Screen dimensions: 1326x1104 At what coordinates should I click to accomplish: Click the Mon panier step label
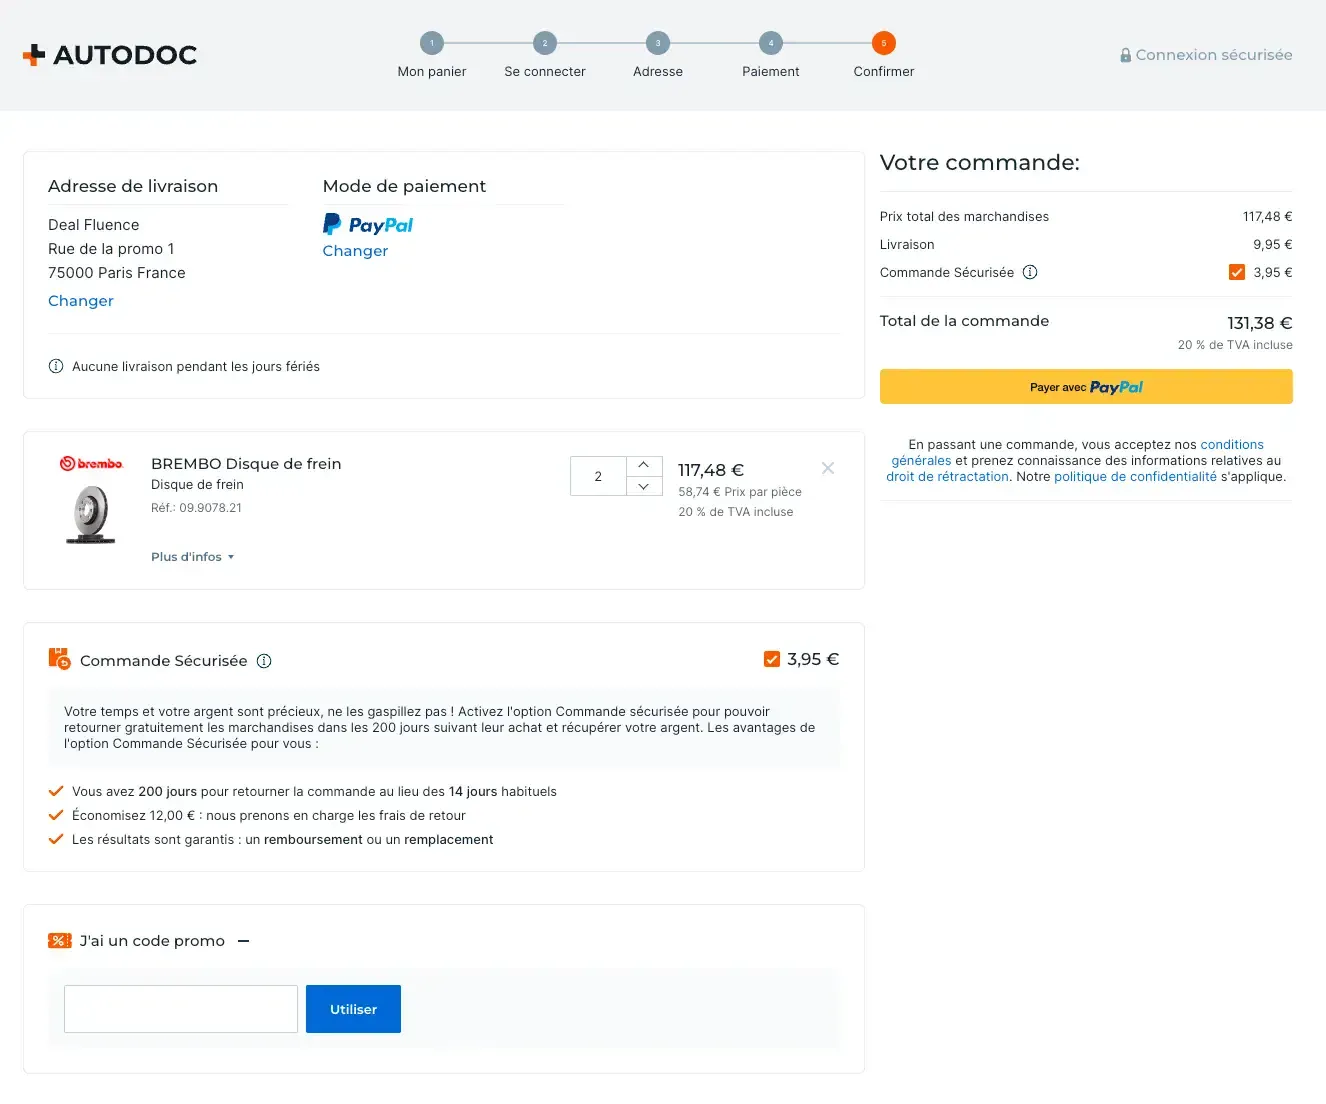(432, 71)
